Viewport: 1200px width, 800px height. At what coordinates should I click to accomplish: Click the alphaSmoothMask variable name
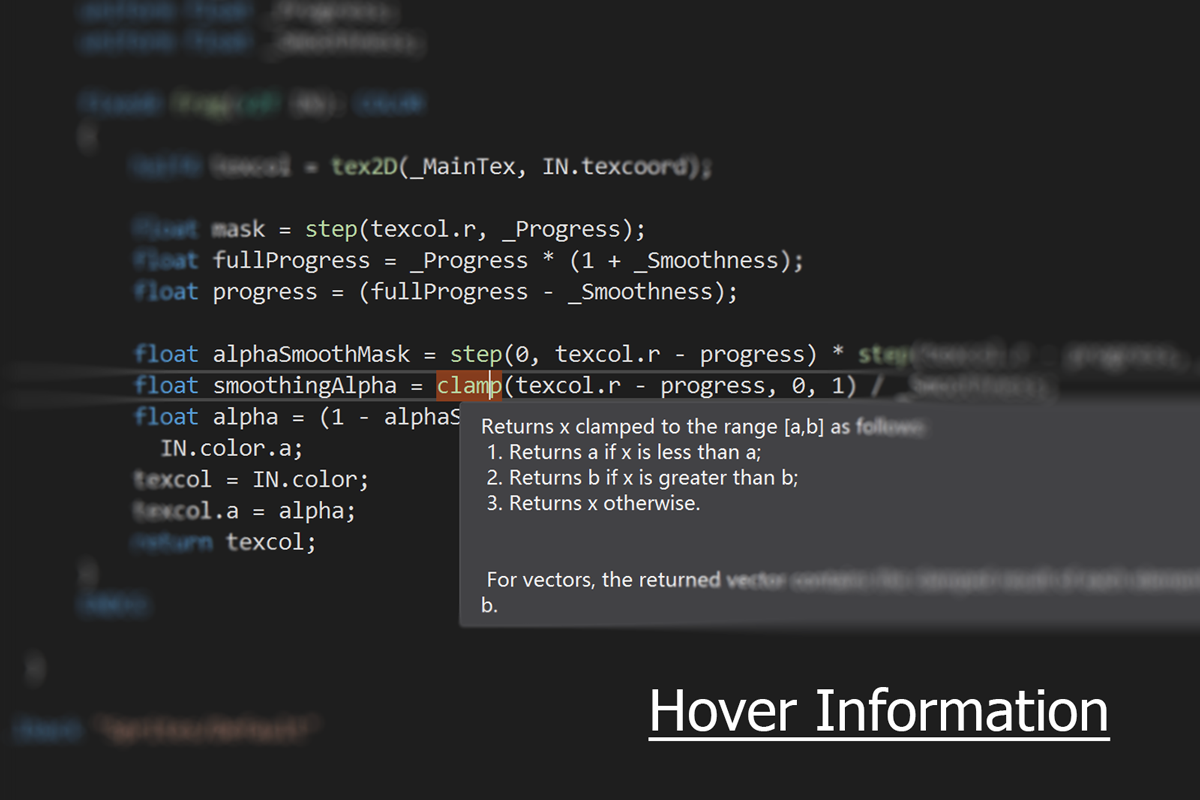[x=311, y=354]
